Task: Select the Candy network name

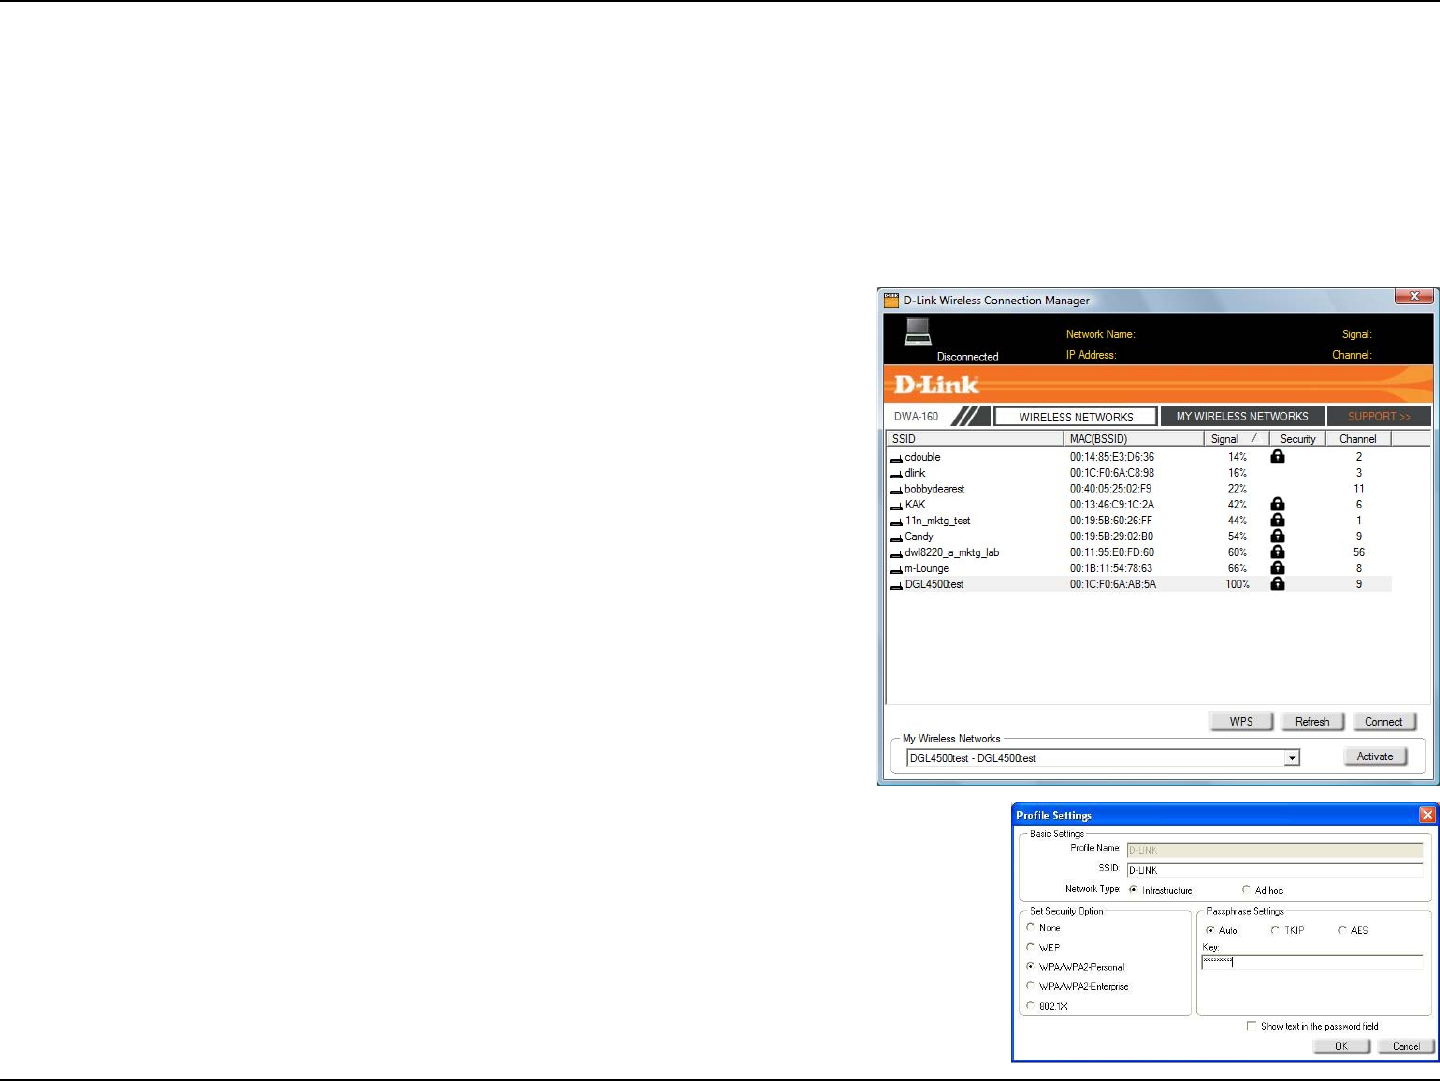Action: [x=919, y=537]
